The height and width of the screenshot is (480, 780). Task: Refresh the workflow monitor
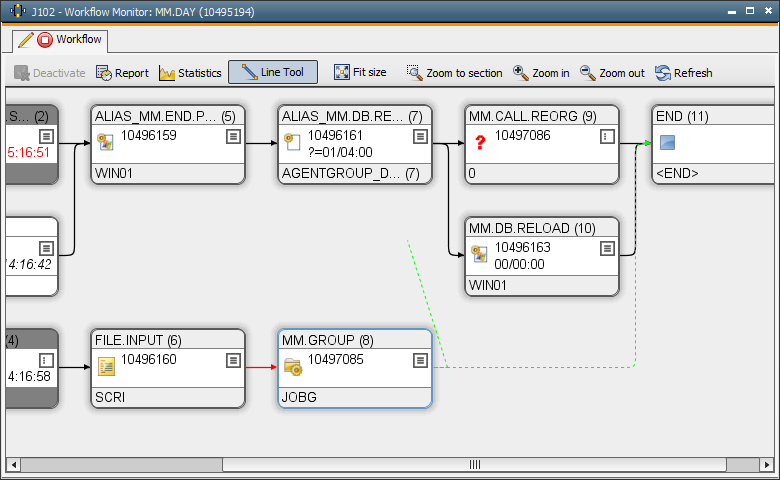click(x=684, y=73)
